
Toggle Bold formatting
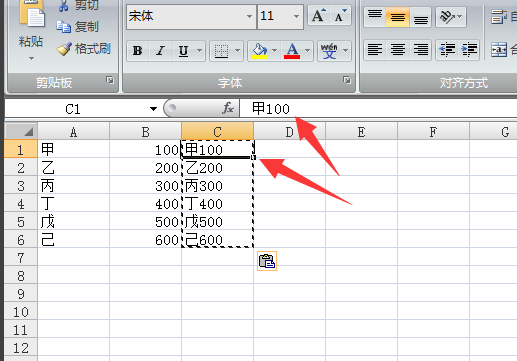pos(138,51)
